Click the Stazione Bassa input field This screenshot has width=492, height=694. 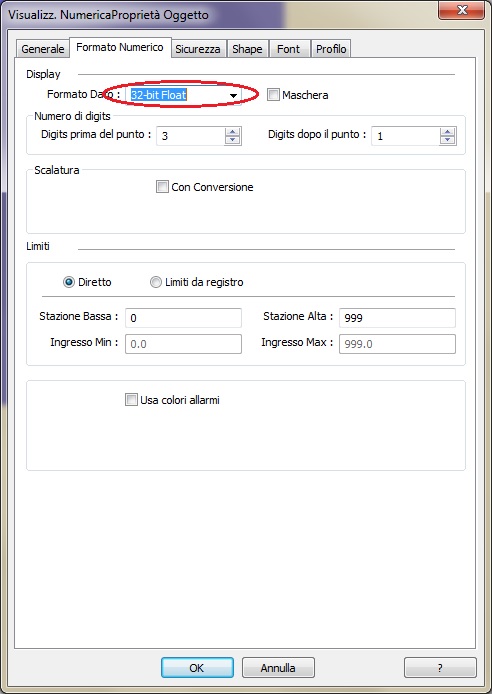[x=183, y=318]
